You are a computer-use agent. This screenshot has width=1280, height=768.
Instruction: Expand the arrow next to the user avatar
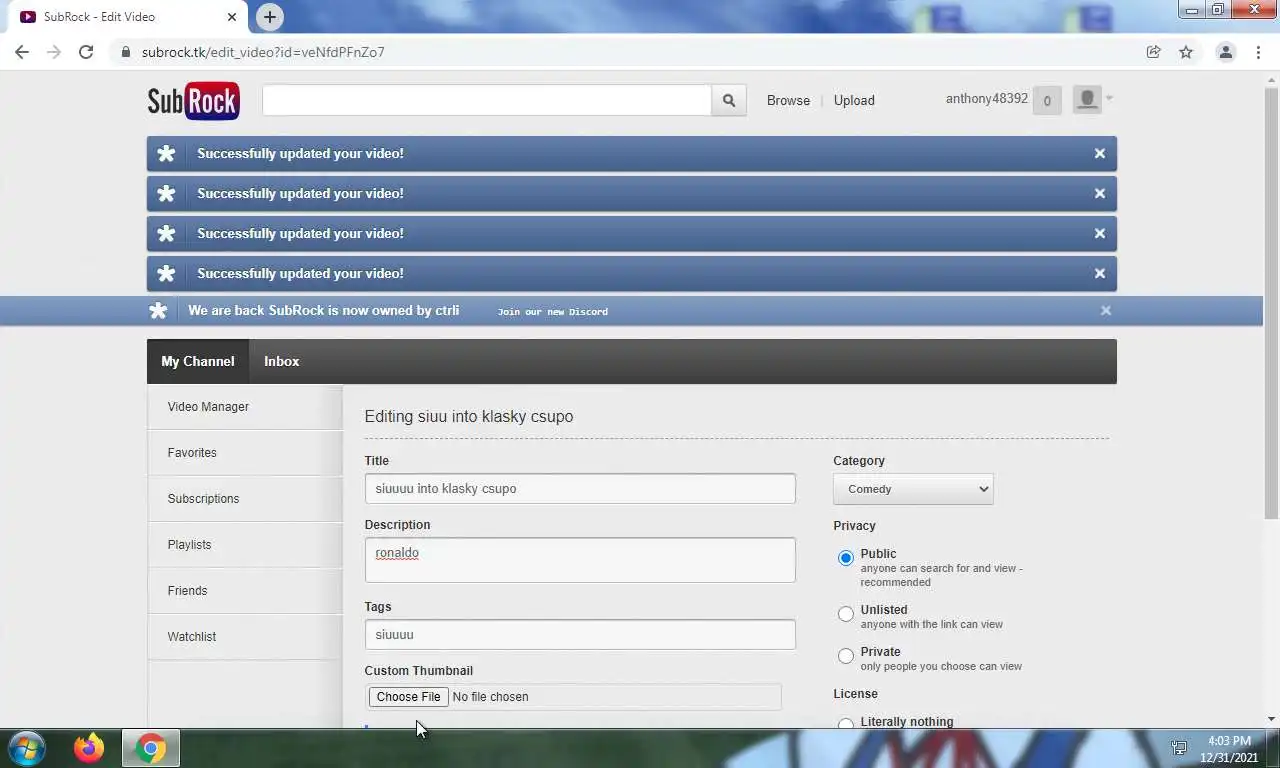pyautogui.click(x=1109, y=98)
